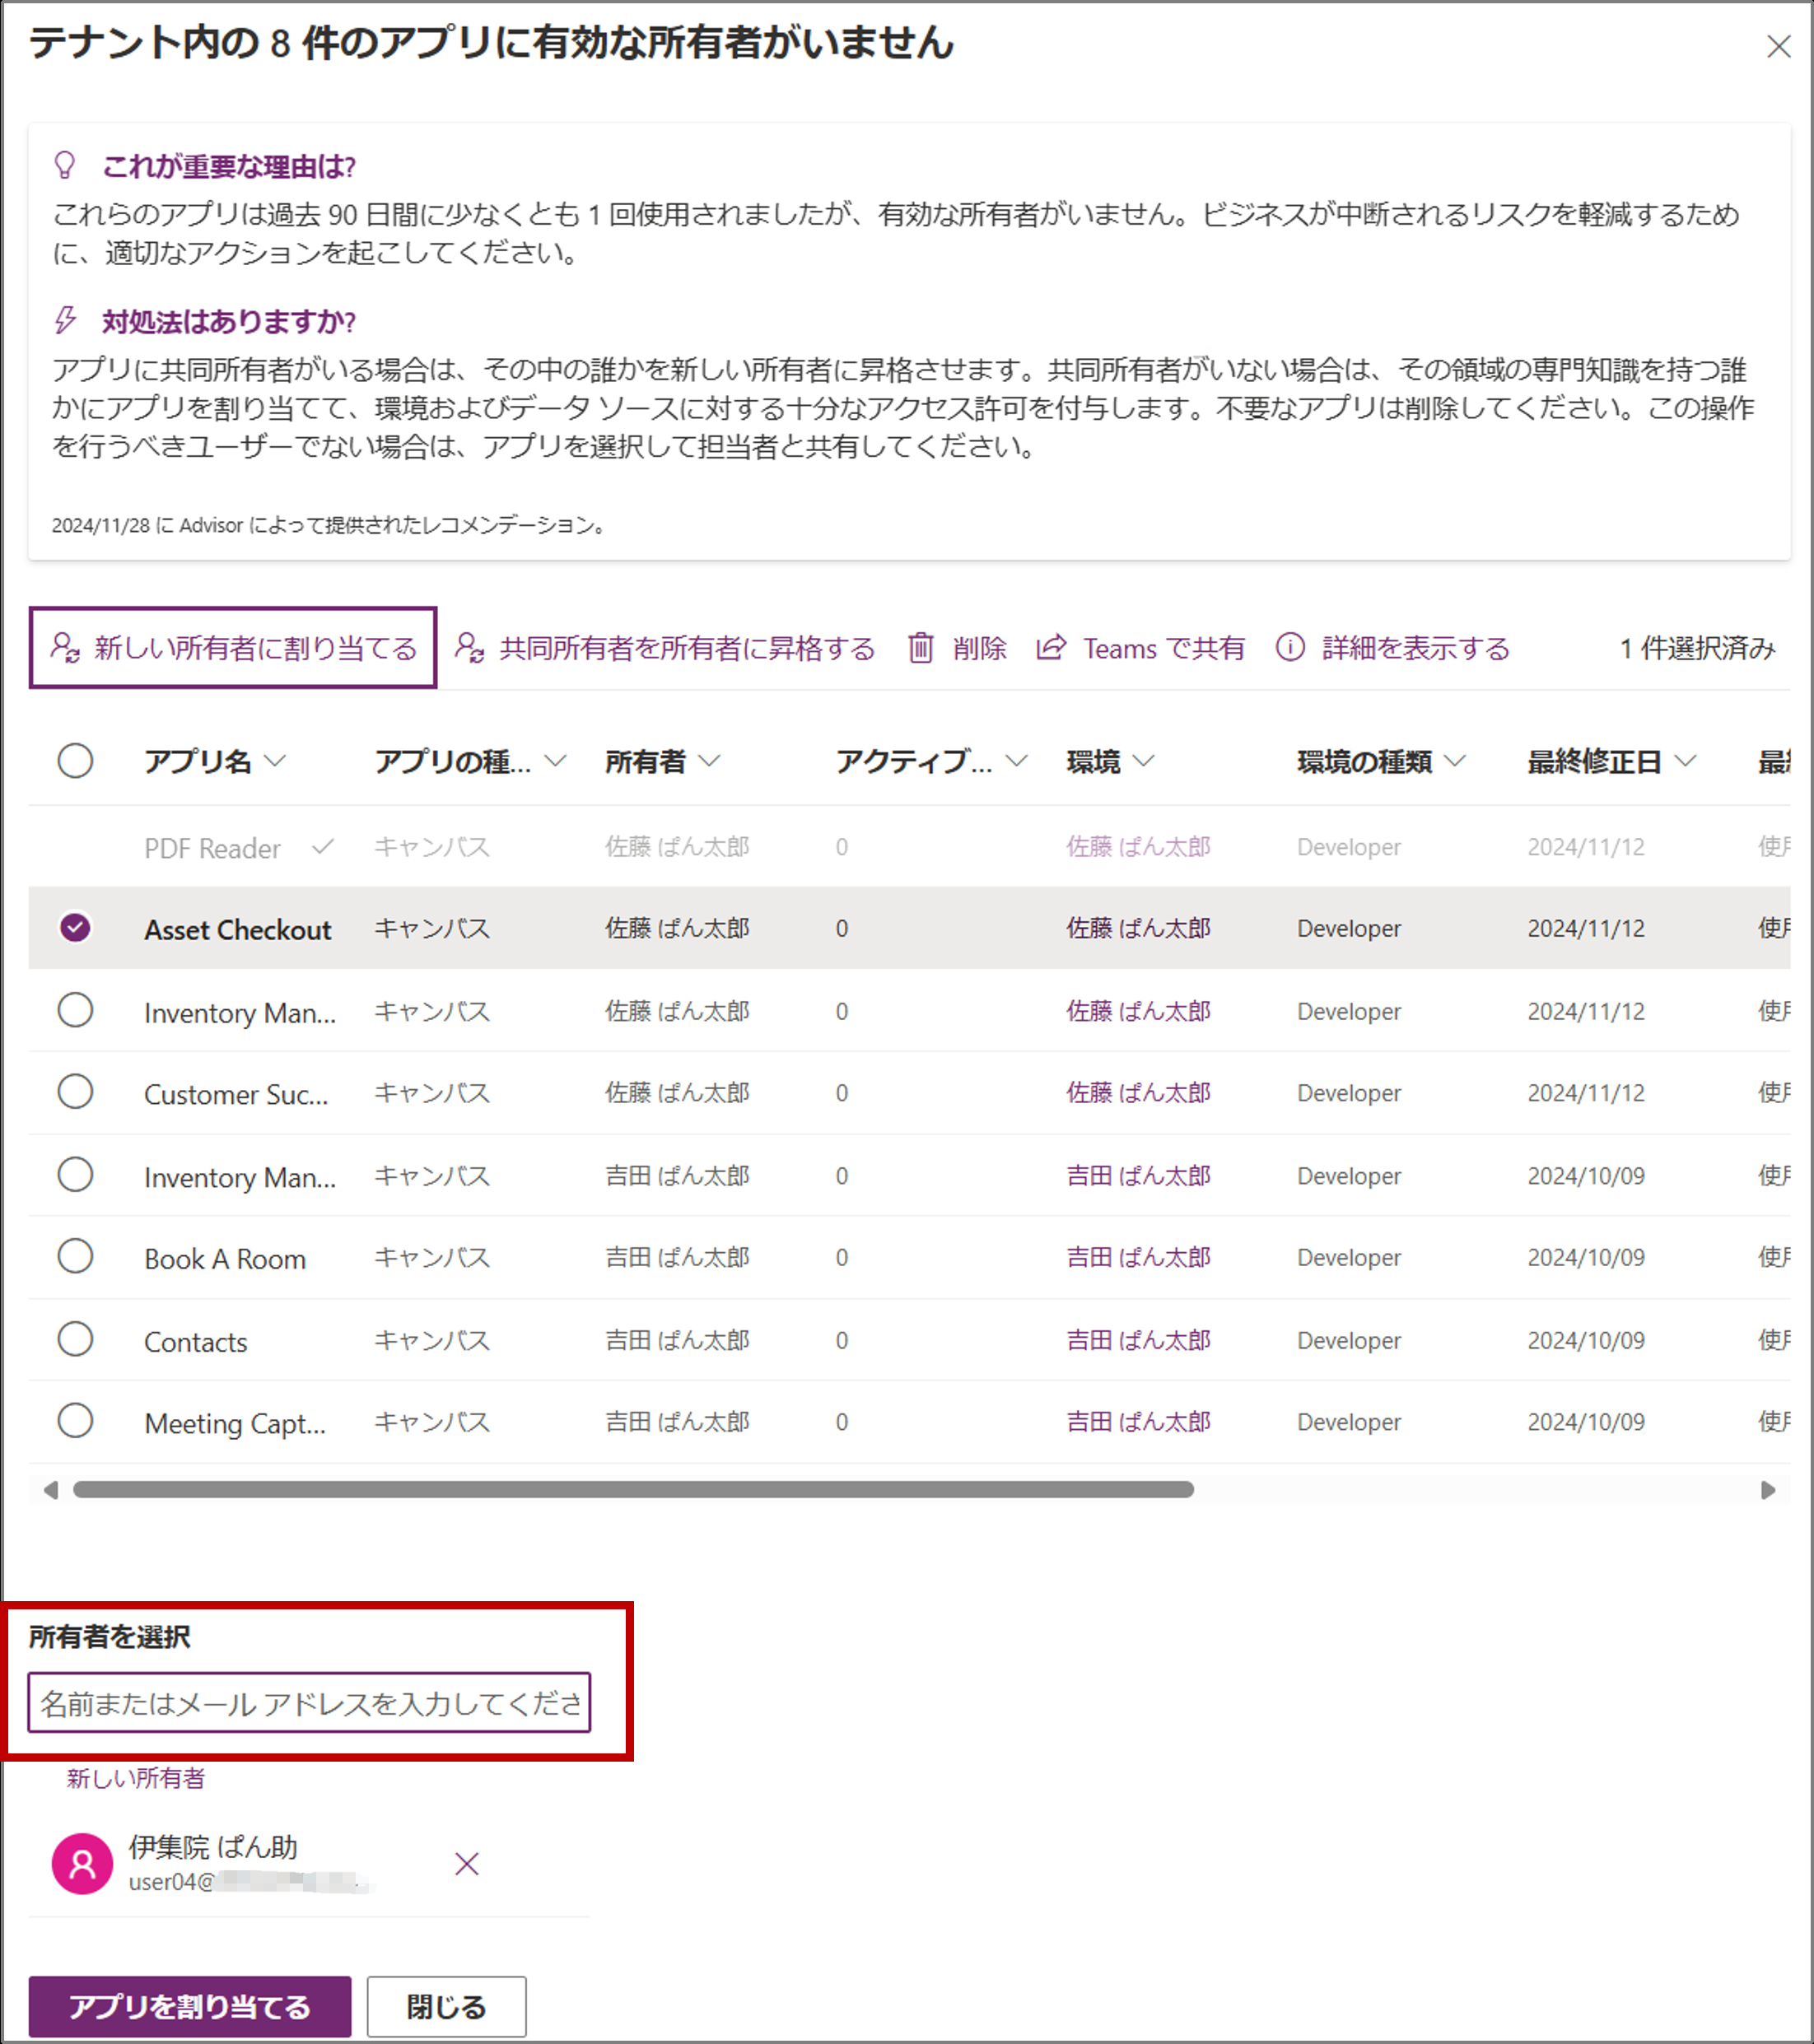Click the 共同所有者を所有者に昇格する person icon

click(469, 648)
